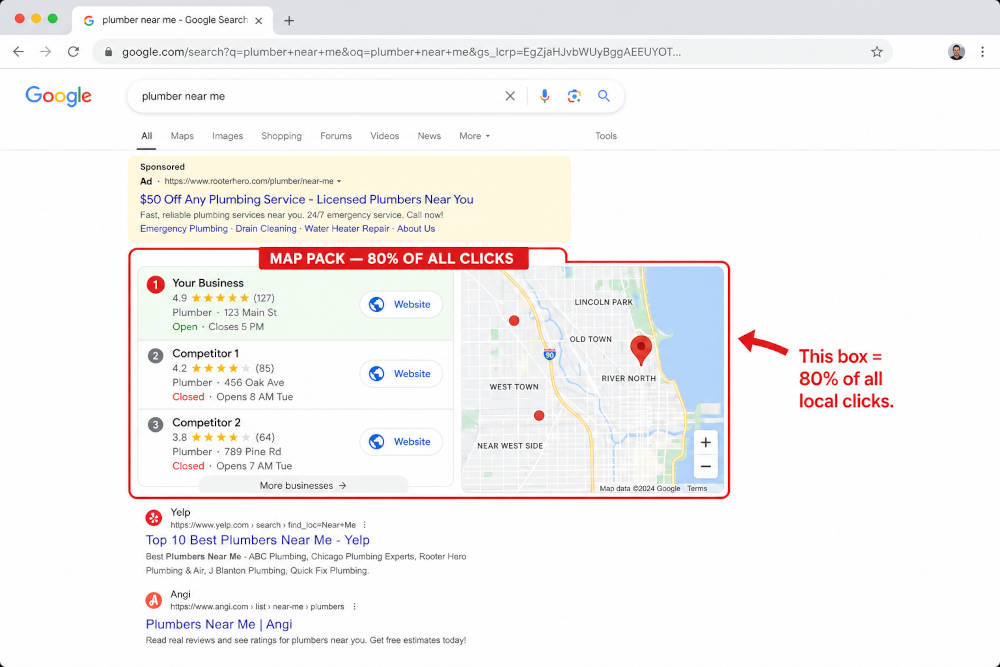The height and width of the screenshot is (667, 1000).
Task: Click the padlock site info icon
Action: (x=108, y=52)
